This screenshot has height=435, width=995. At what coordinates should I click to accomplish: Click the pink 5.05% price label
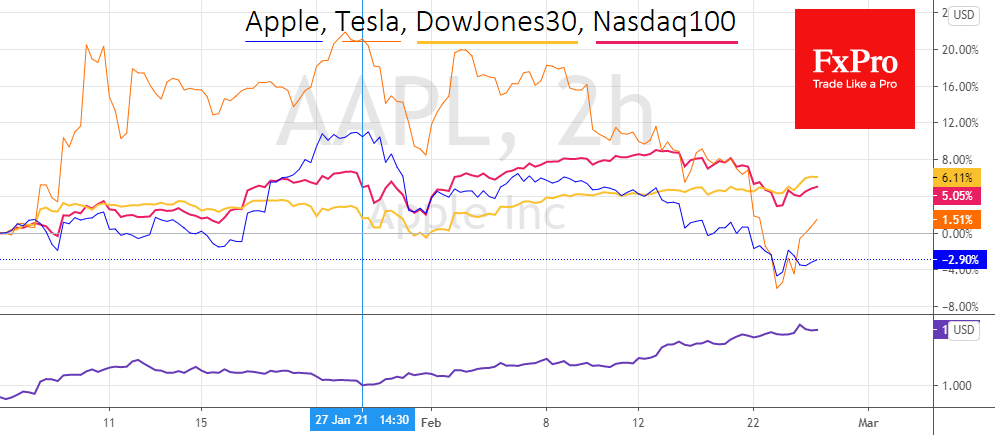pos(955,196)
